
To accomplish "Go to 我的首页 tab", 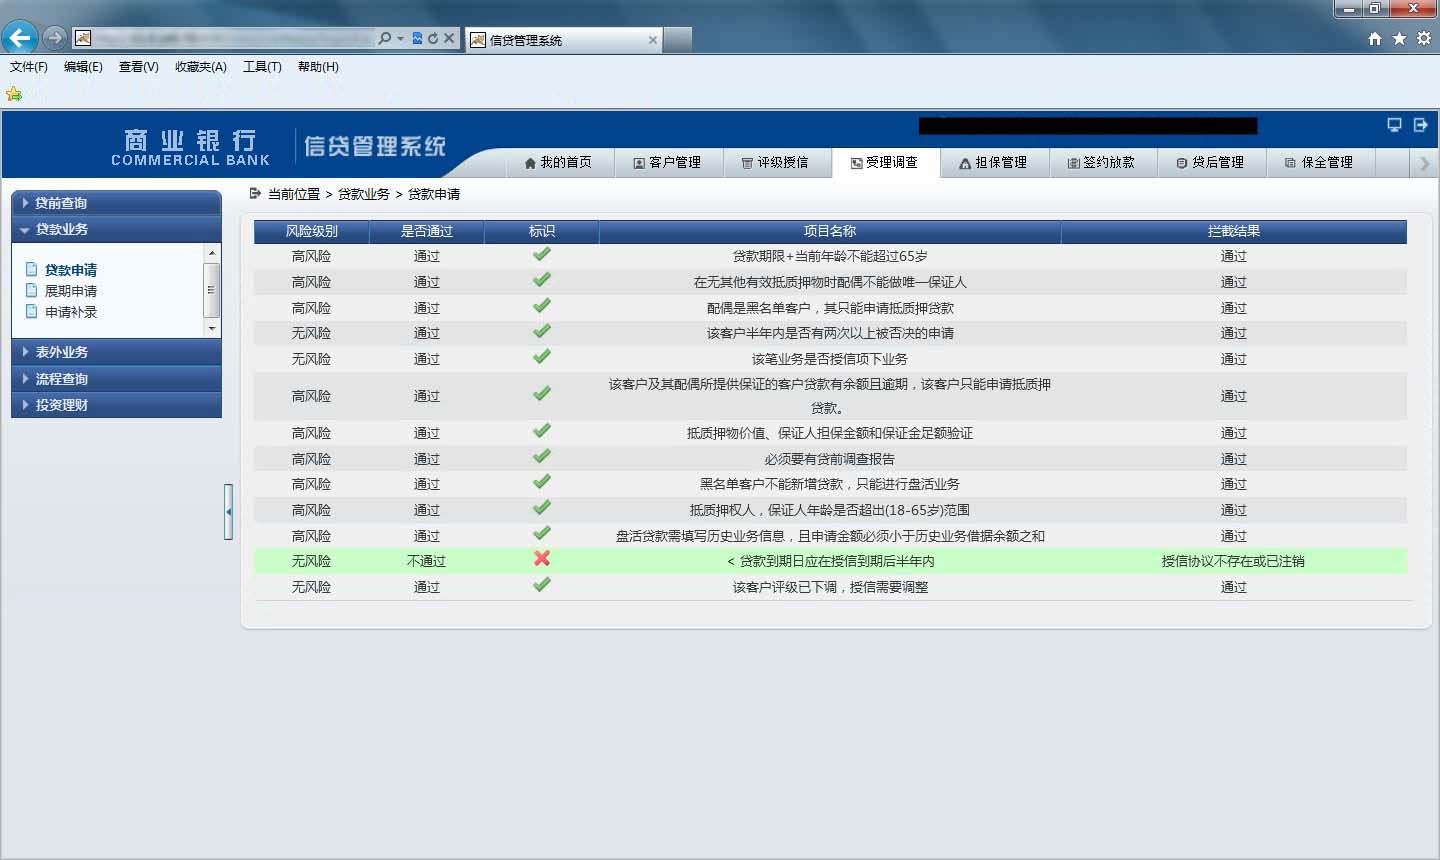I will 558,162.
